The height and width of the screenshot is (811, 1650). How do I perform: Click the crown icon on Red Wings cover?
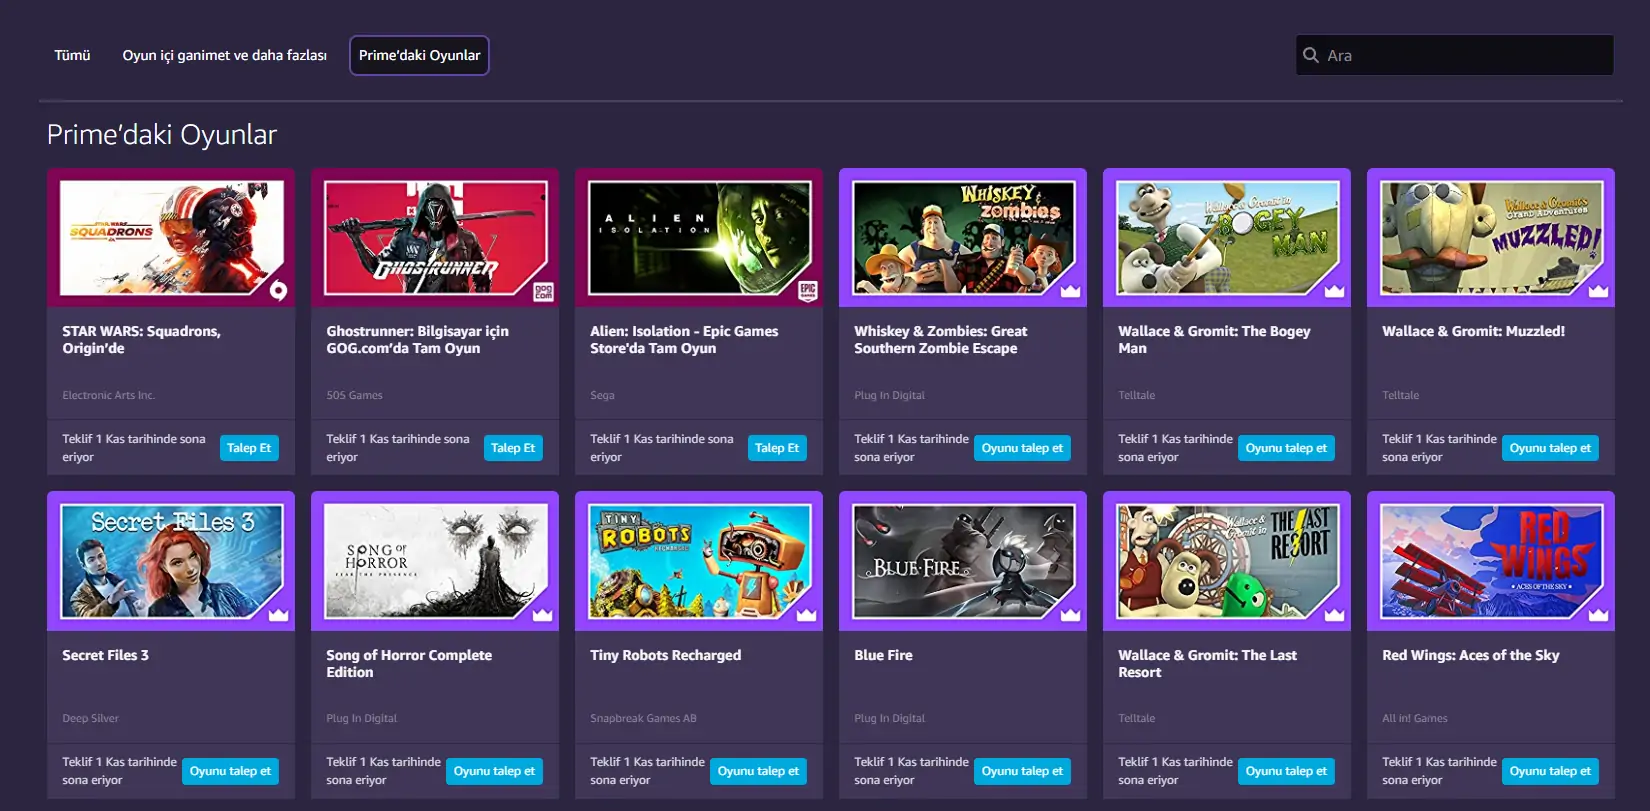1598,615
